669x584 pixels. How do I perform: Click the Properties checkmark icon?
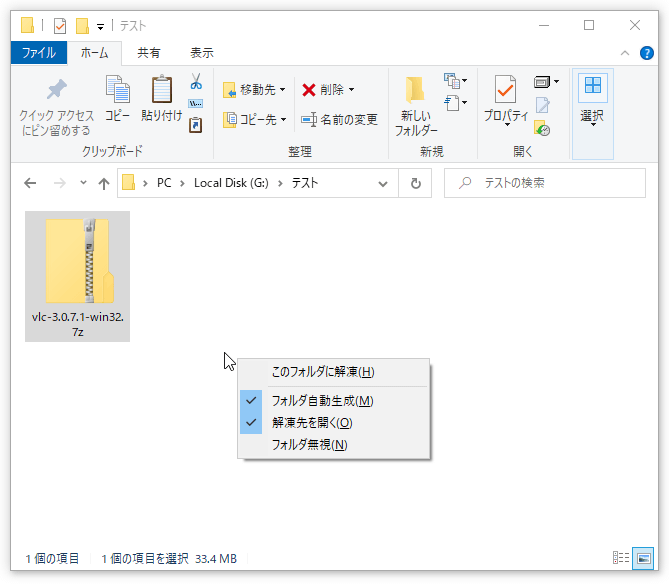(506, 89)
